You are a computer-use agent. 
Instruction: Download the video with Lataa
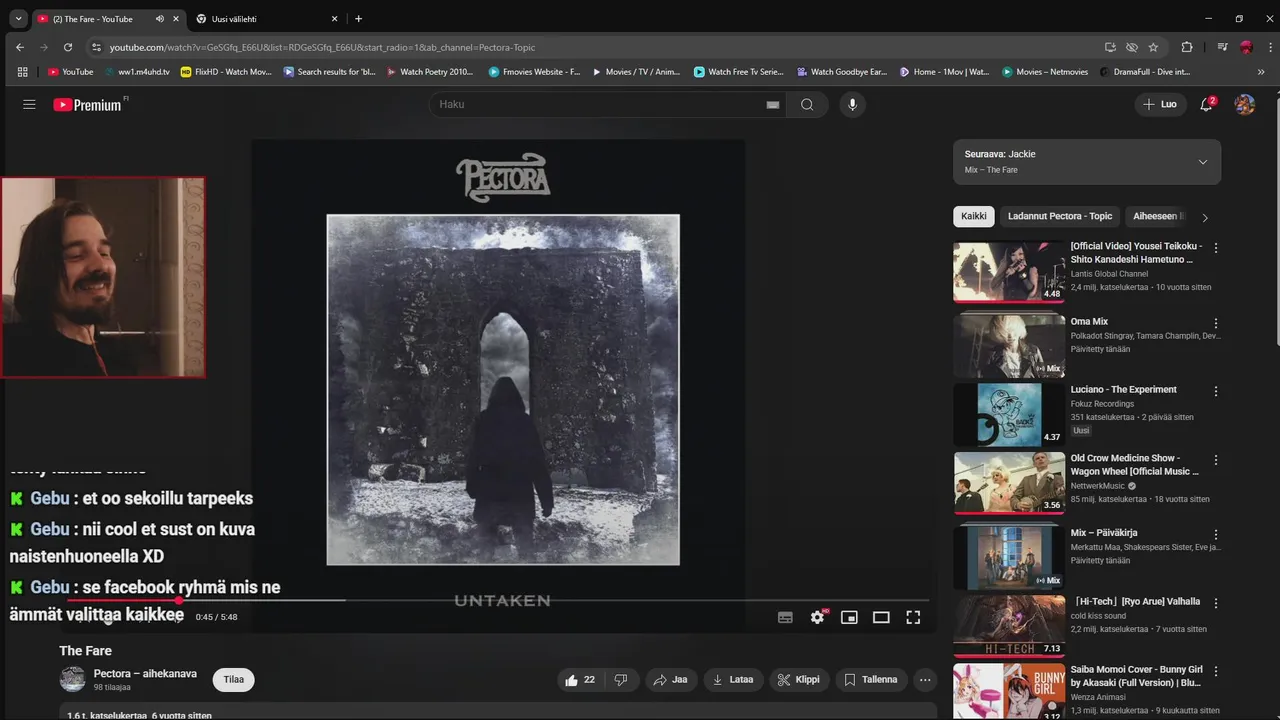point(733,680)
